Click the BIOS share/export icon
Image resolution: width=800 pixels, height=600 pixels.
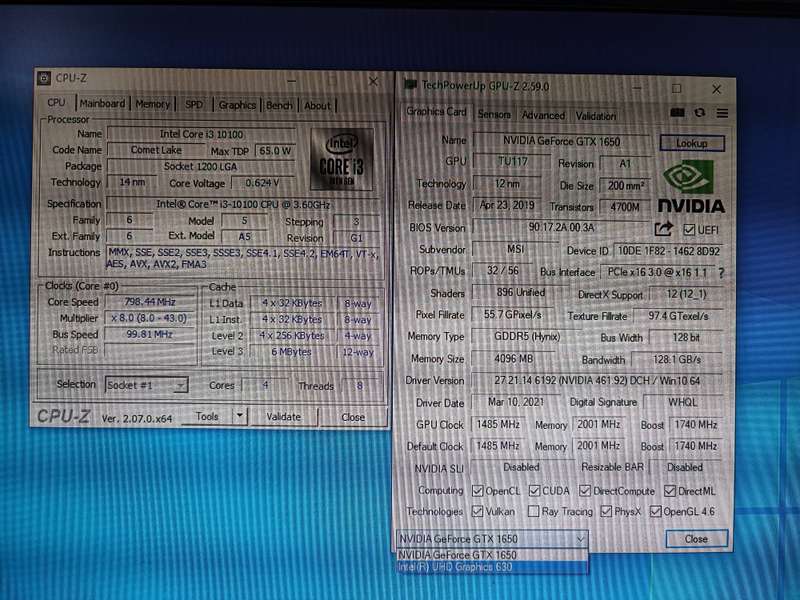coord(663,229)
